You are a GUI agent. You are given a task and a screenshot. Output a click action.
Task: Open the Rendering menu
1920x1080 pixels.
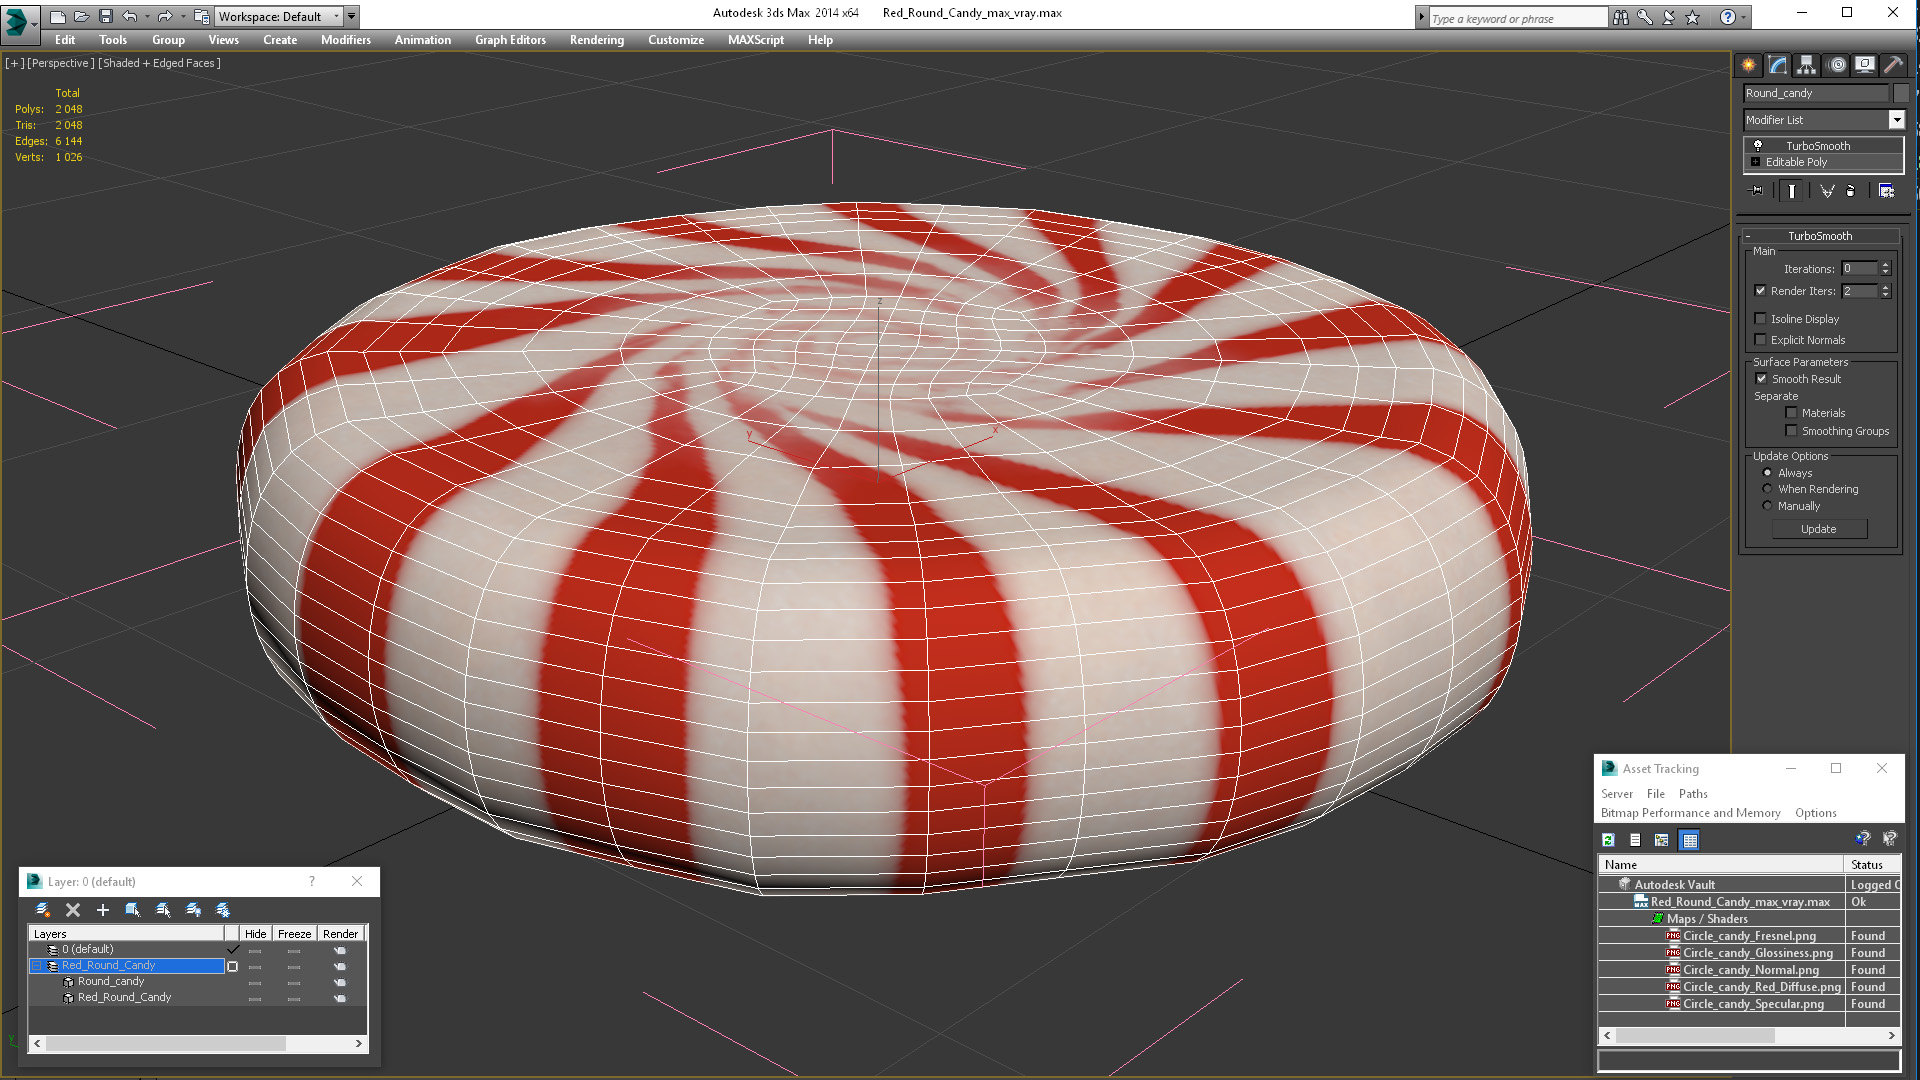tap(596, 40)
